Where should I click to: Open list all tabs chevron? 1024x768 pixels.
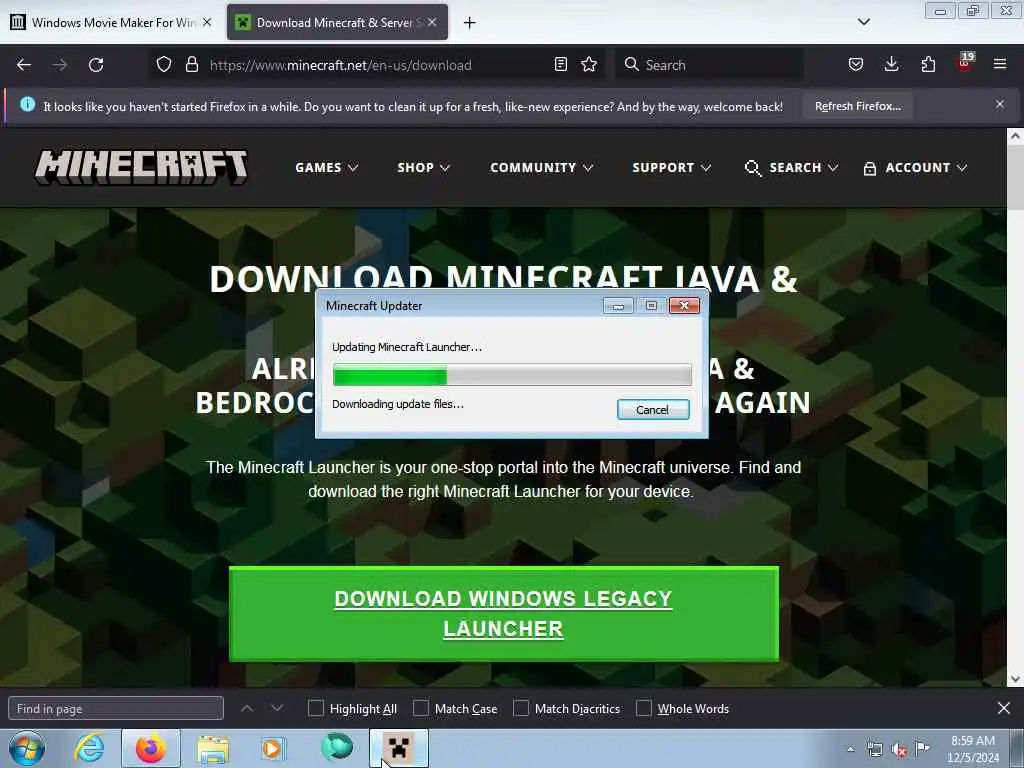point(863,22)
